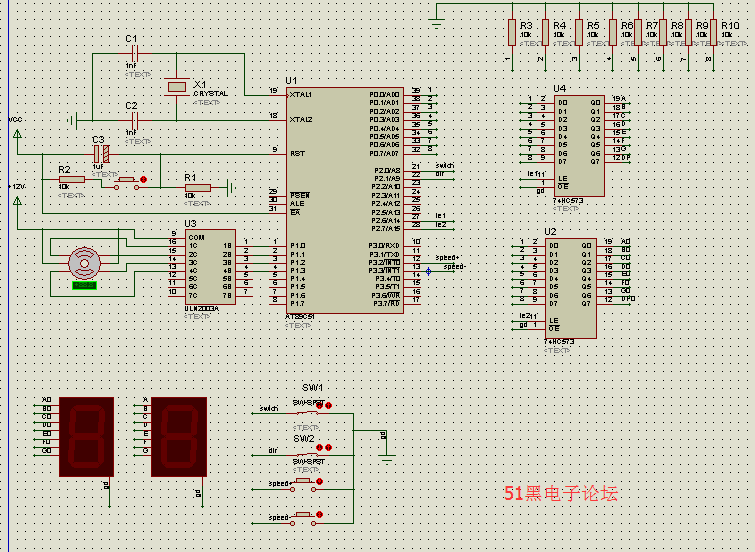755x552 pixels.
Task: Click the SW1 switch contact symbol
Action: [307, 413]
